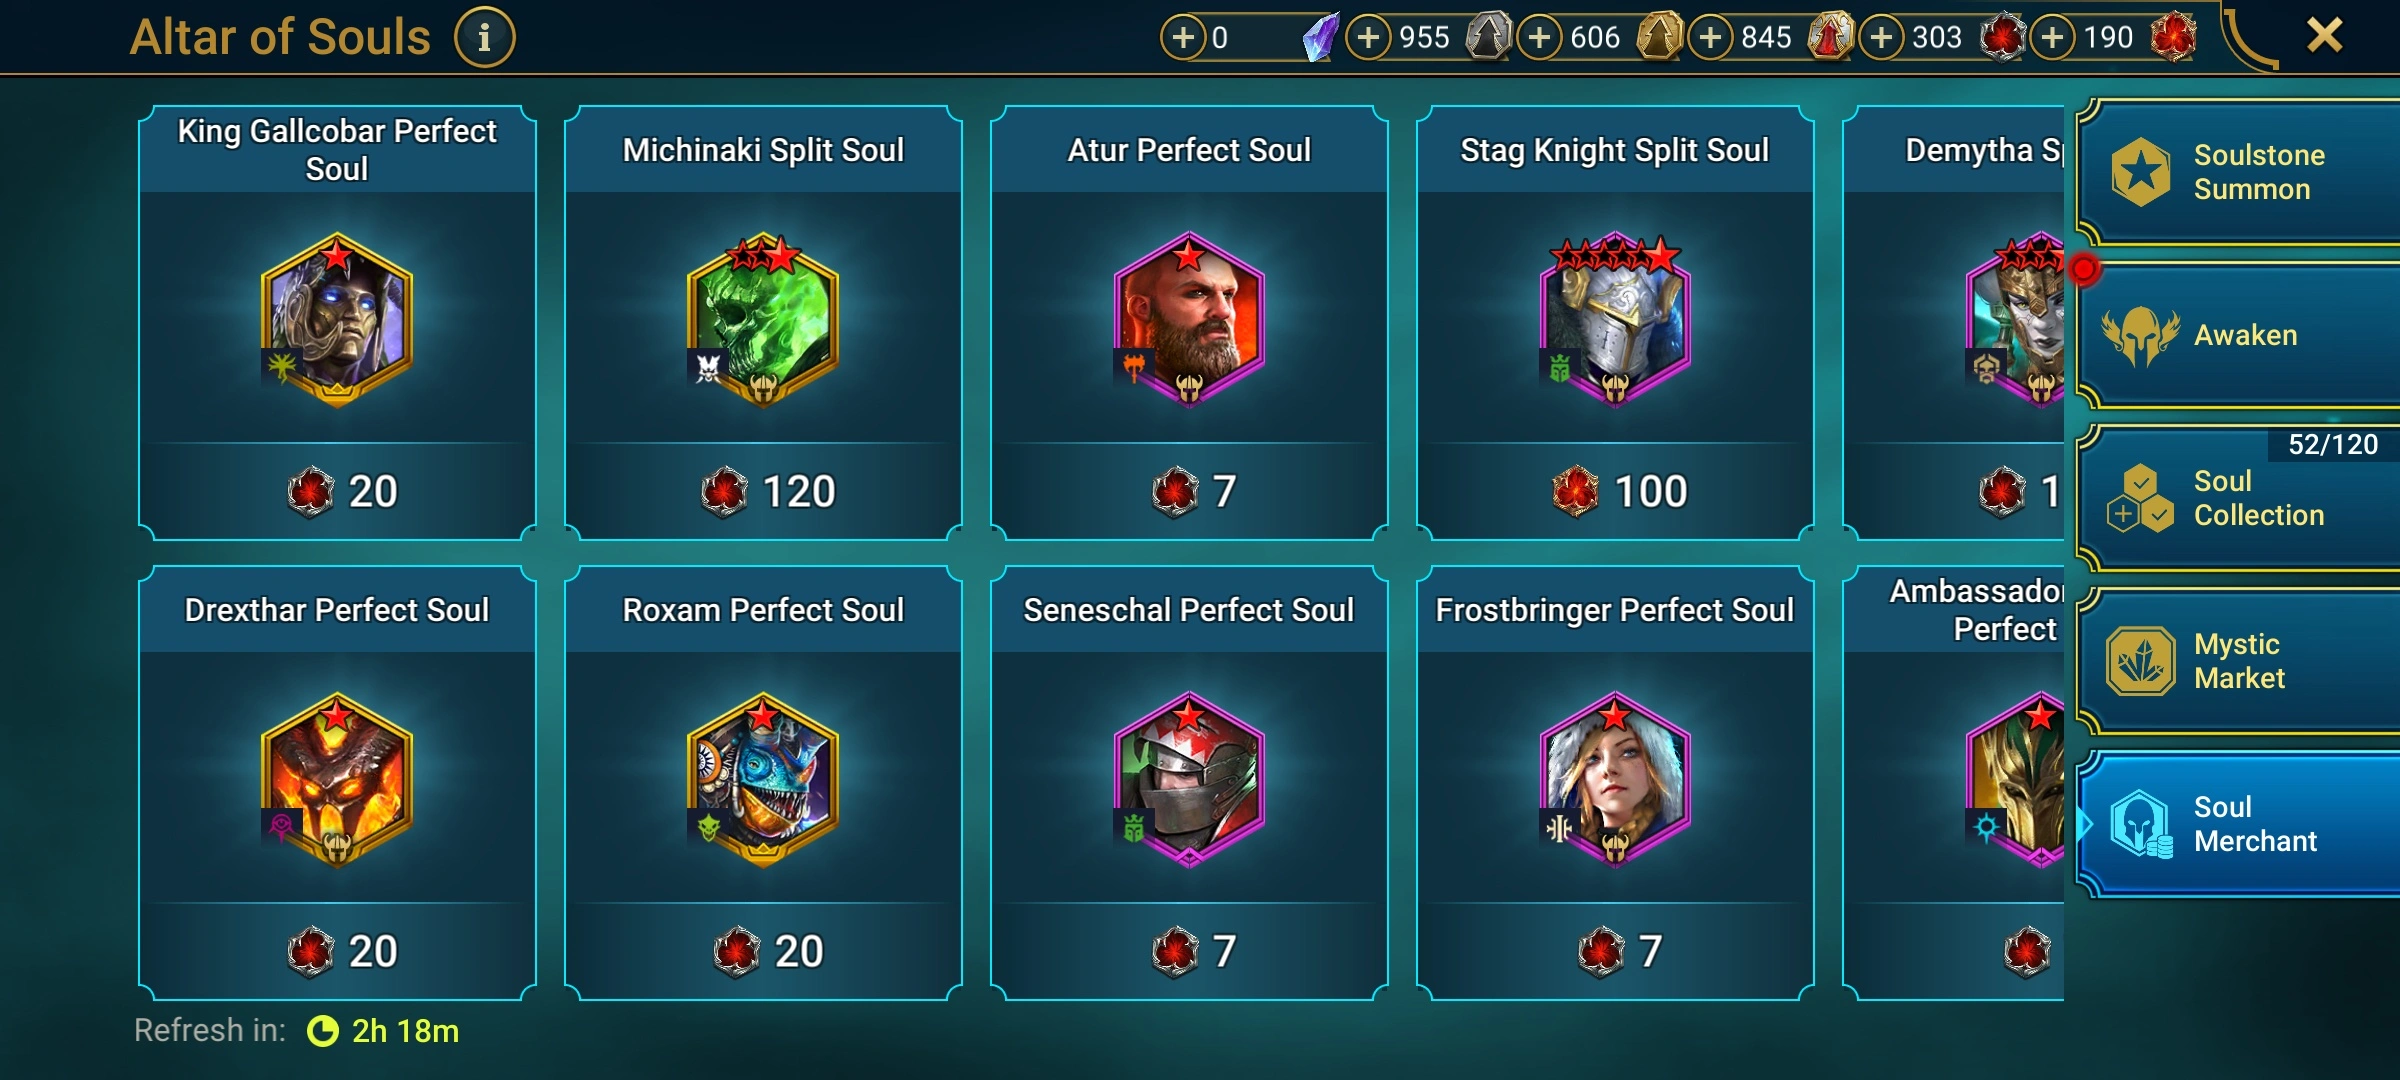Add more to the 303 soul coin currency

click(1882, 38)
